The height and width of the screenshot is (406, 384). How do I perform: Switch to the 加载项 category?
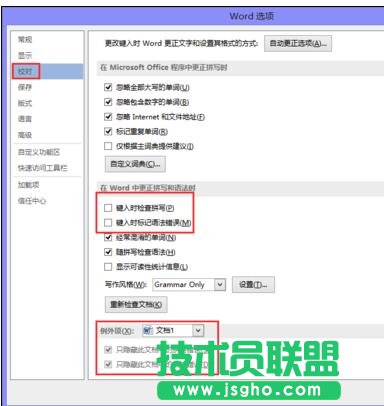tap(29, 185)
